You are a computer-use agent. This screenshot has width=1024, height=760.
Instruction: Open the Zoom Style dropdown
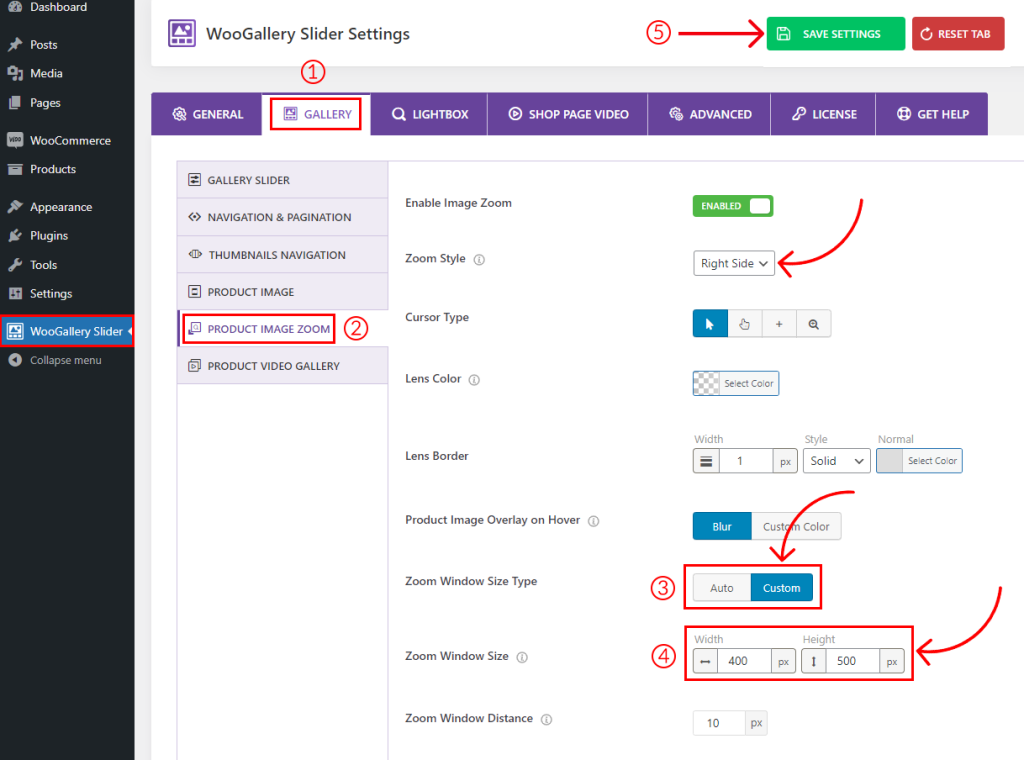(x=733, y=263)
